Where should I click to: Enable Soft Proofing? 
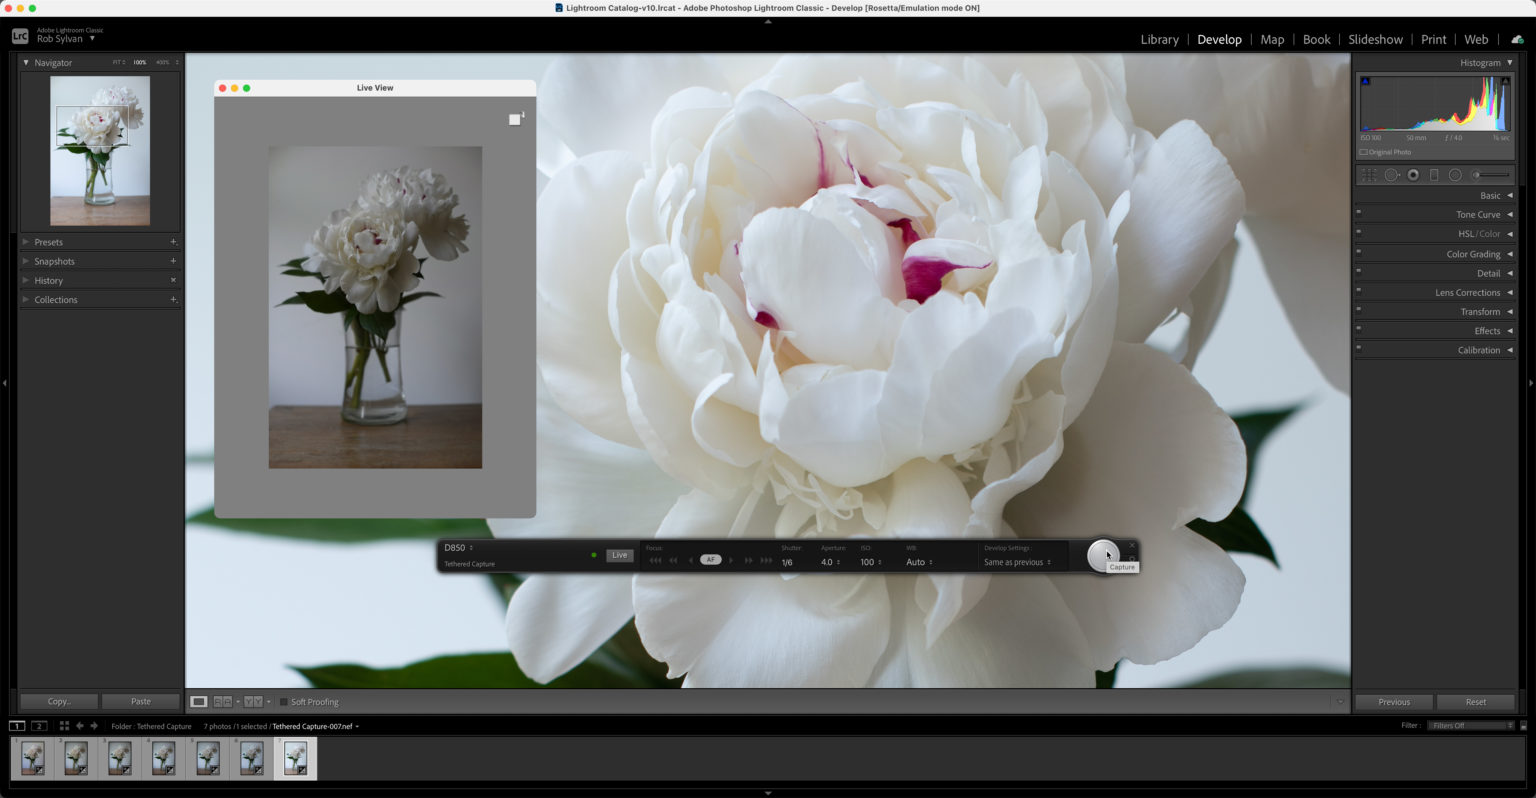284,701
